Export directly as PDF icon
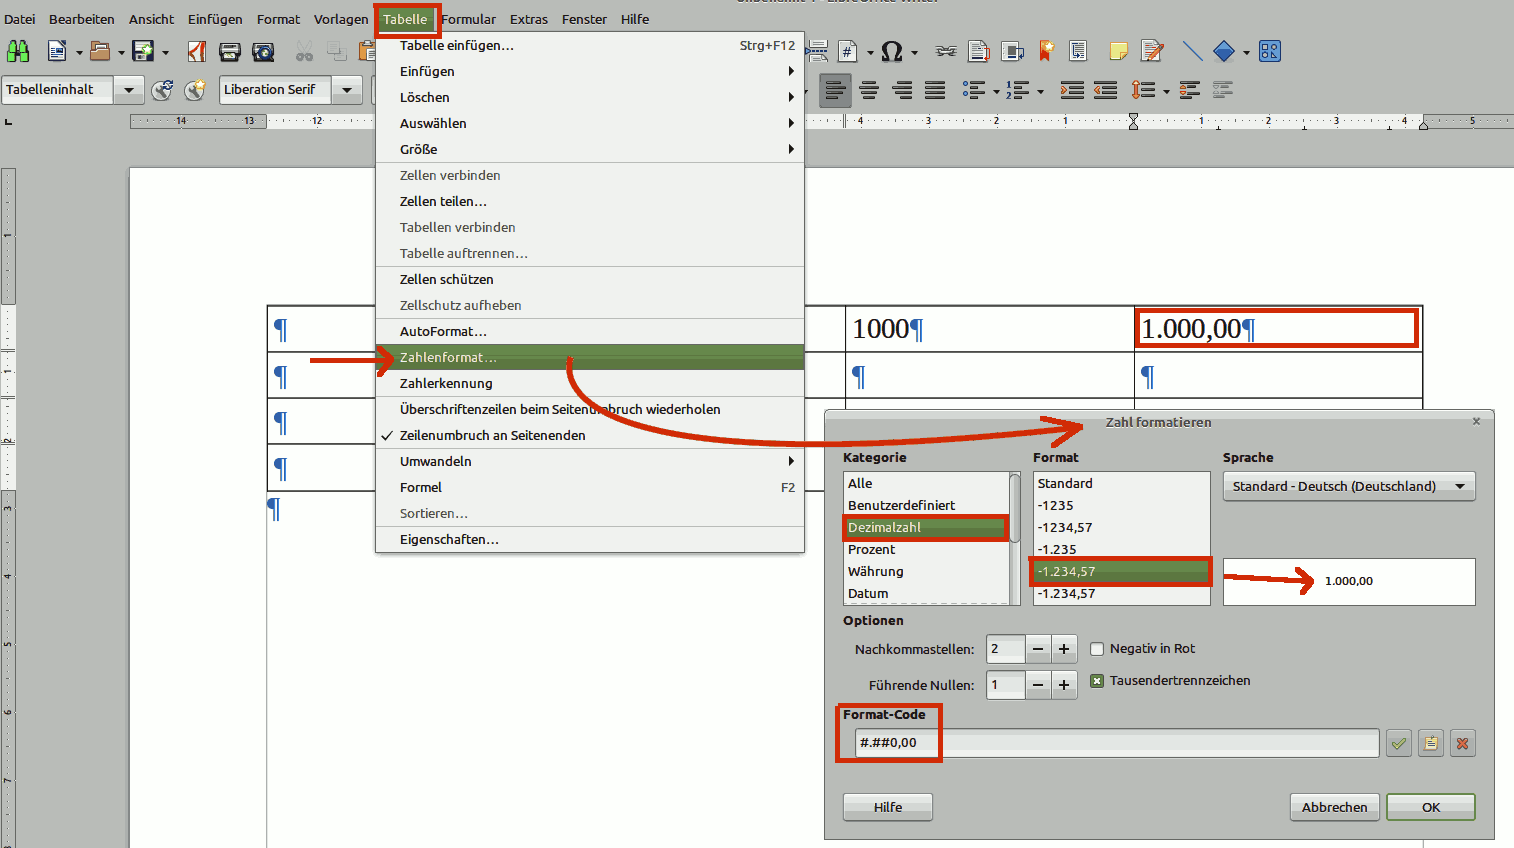 [x=197, y=51]
